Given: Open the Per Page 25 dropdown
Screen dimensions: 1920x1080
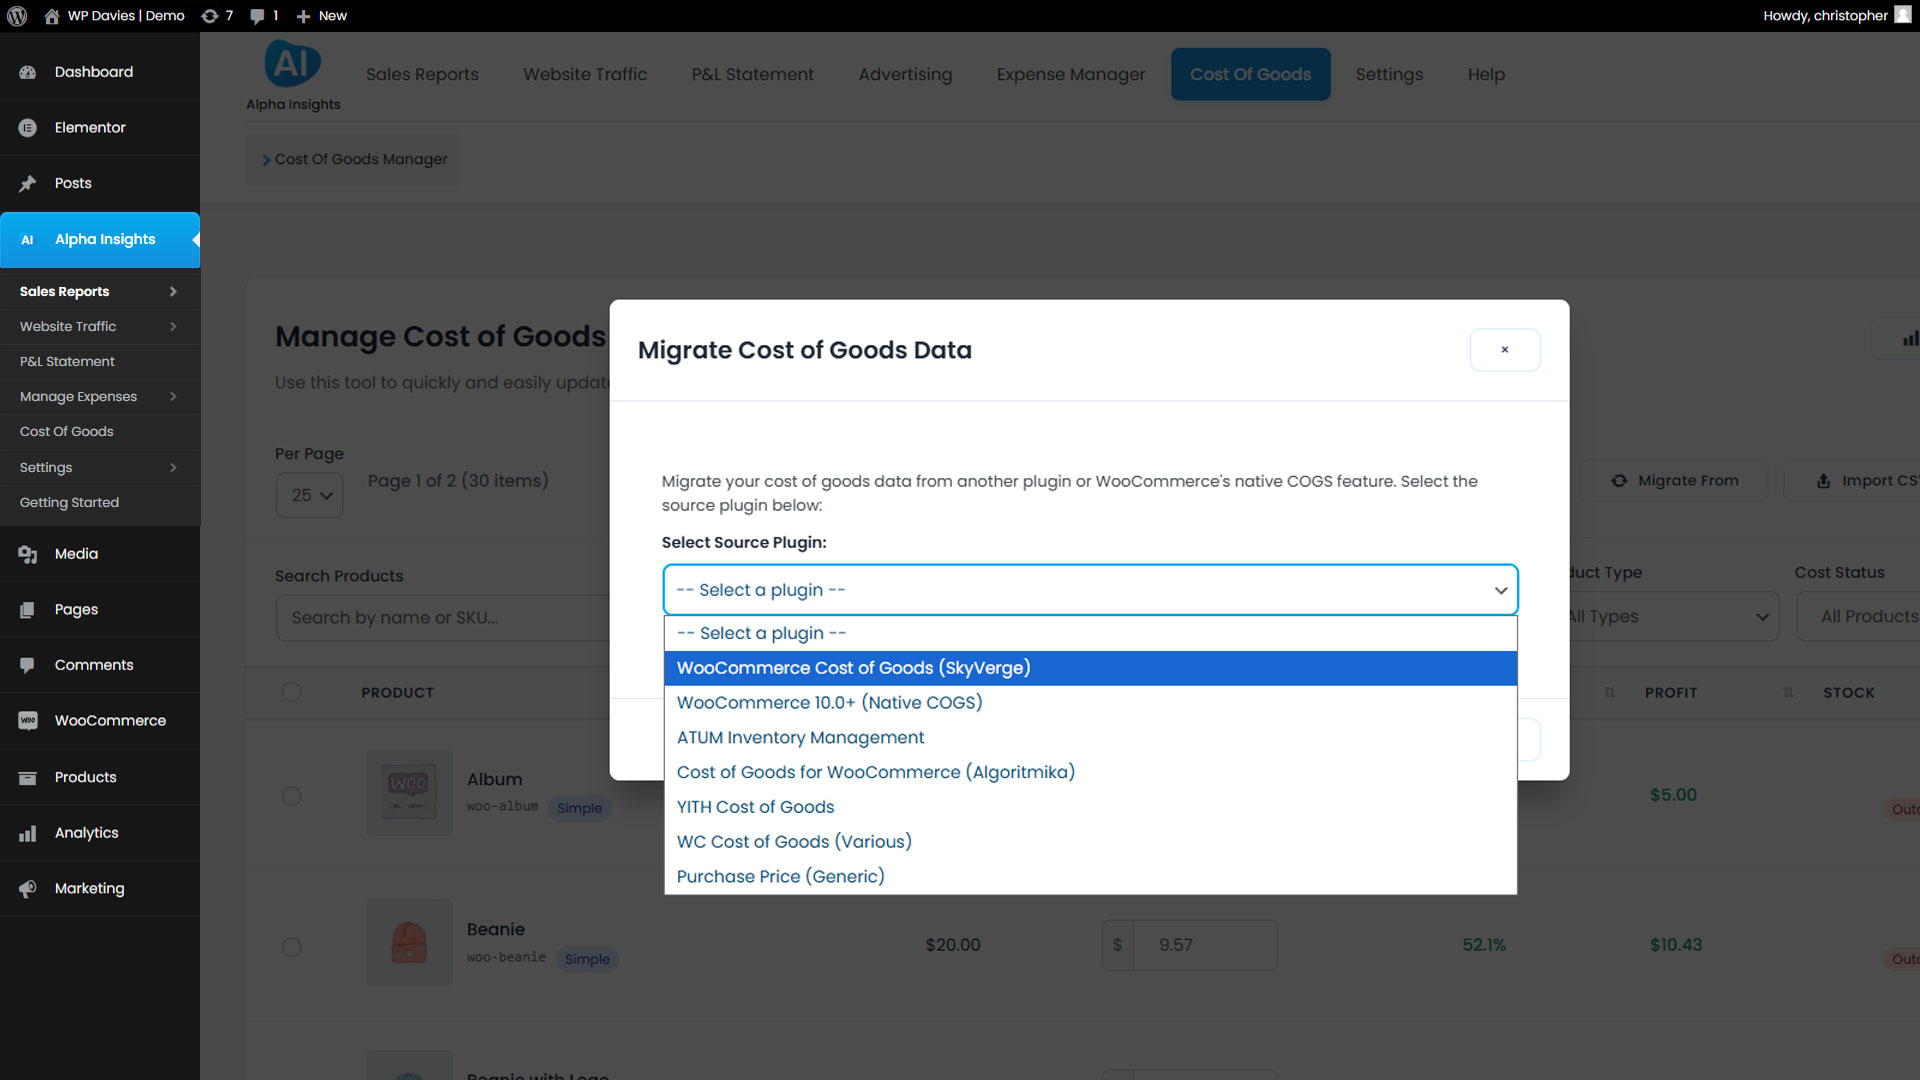Looking at the screenshot, I should click(x=310, y=495).
